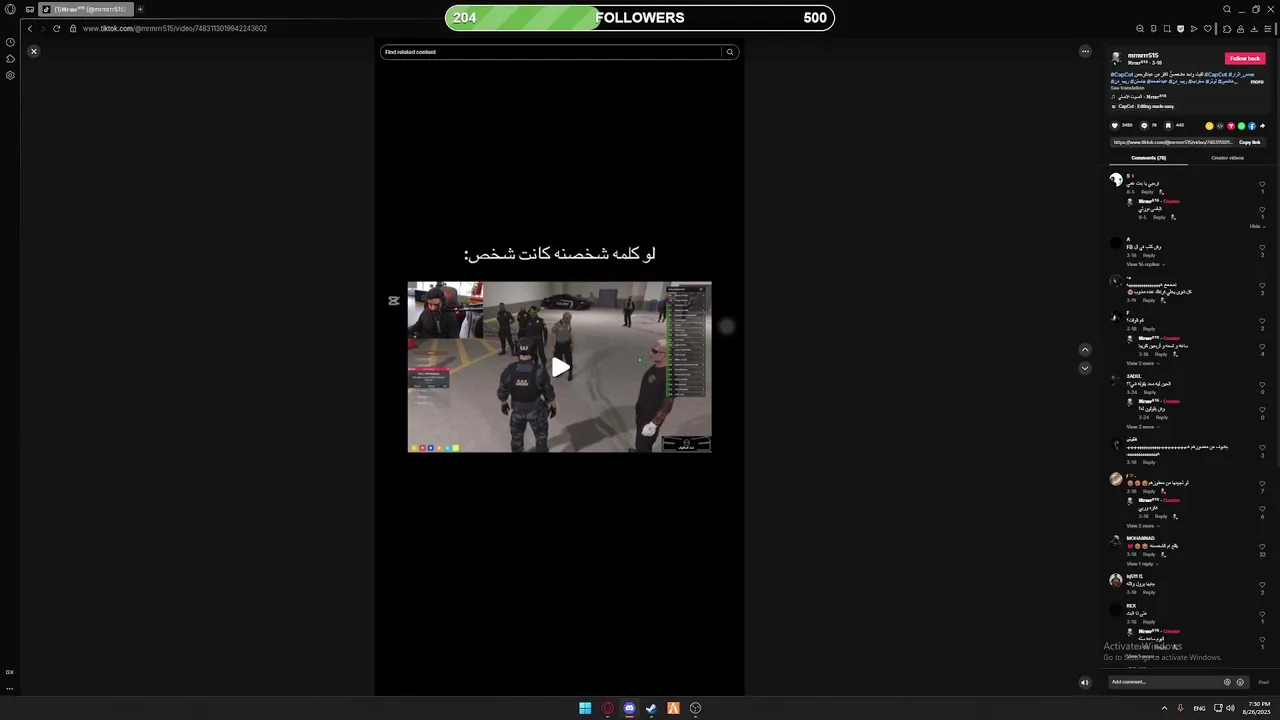Expand View 1 reply under MOHANNAD's comment

click(1141, 564)
